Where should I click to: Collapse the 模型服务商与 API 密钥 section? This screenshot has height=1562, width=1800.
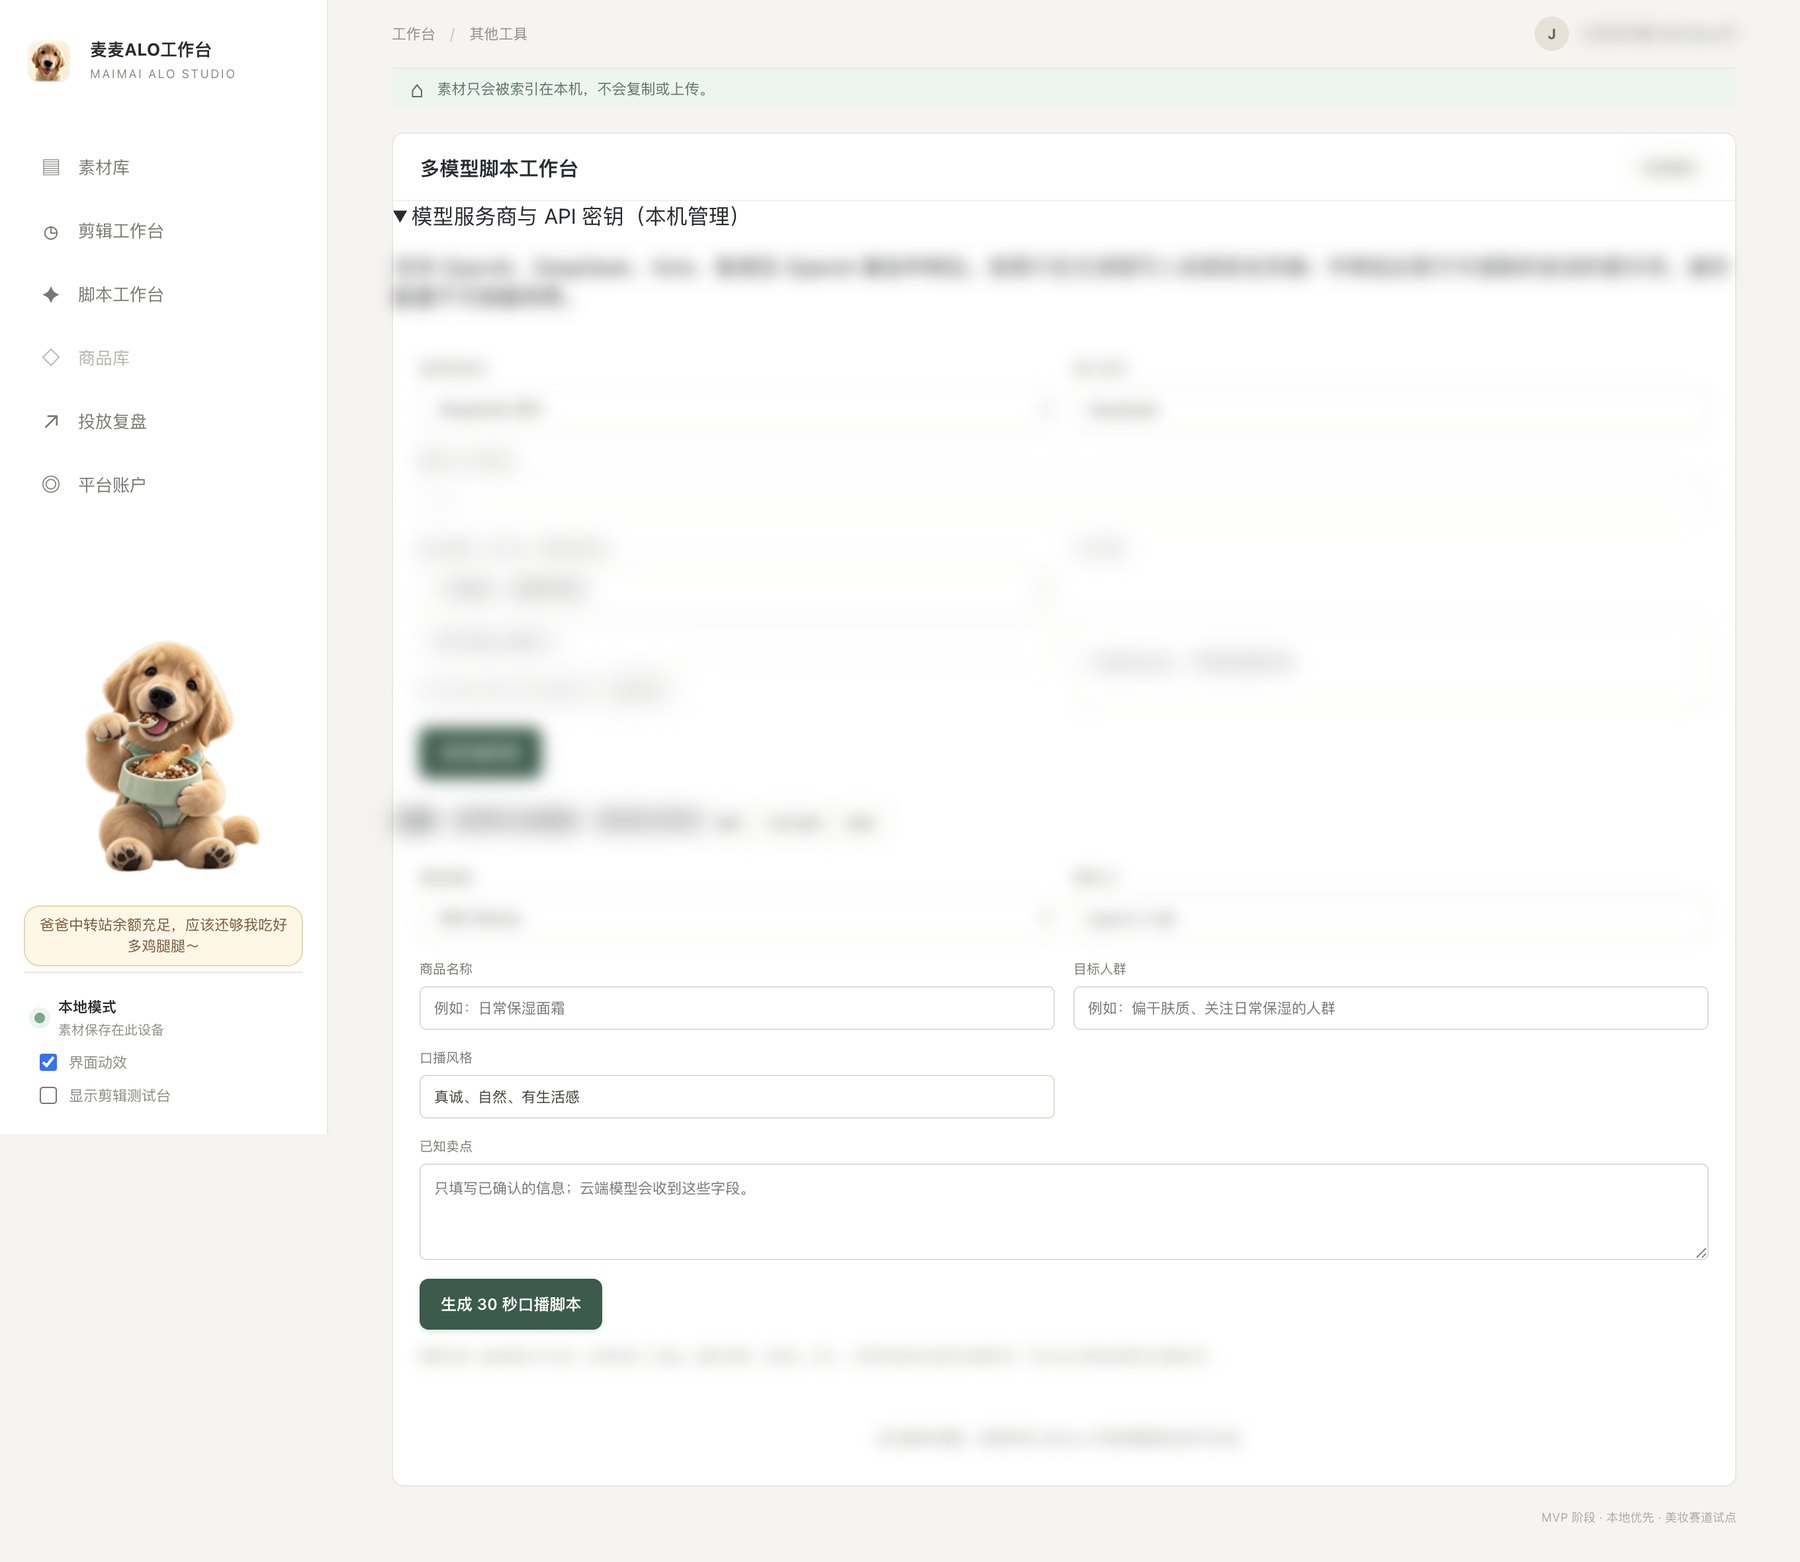click(x=565, y=216)
